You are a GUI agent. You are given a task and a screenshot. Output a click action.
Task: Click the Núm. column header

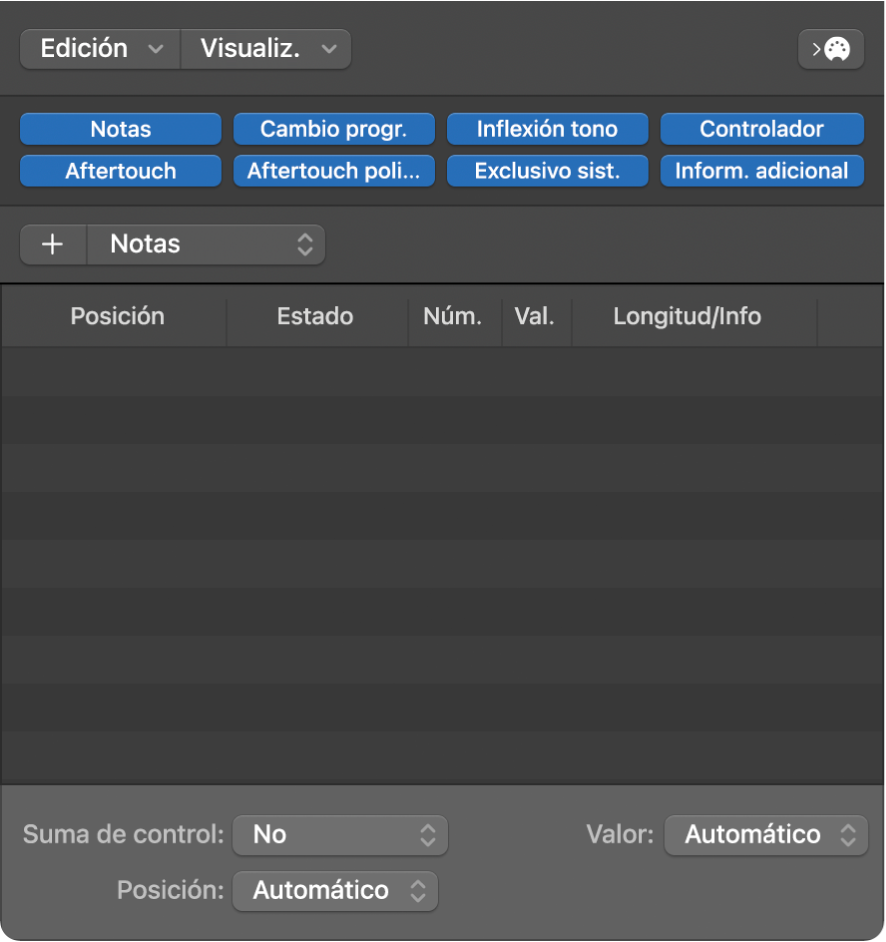pos(453,317)
